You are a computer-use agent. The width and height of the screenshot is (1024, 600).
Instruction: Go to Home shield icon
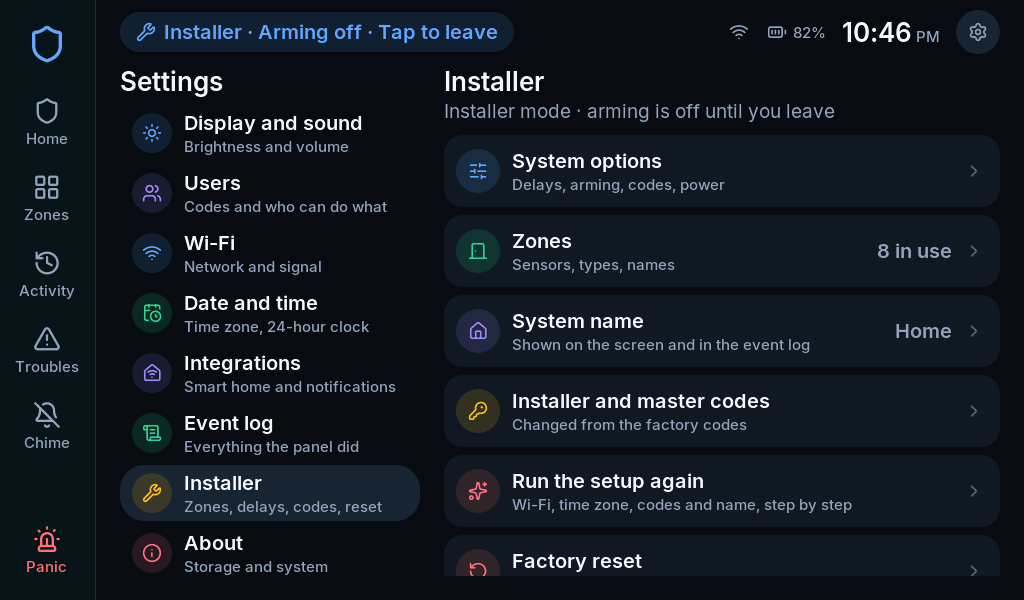pos(46,111)
